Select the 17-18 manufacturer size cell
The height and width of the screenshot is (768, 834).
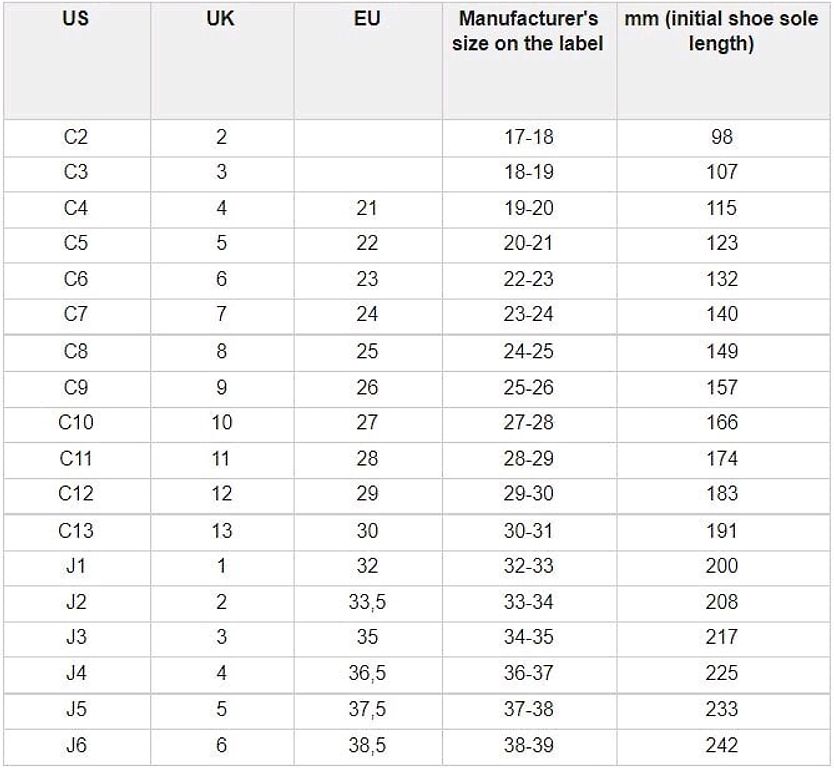click(x=529, y=137)
